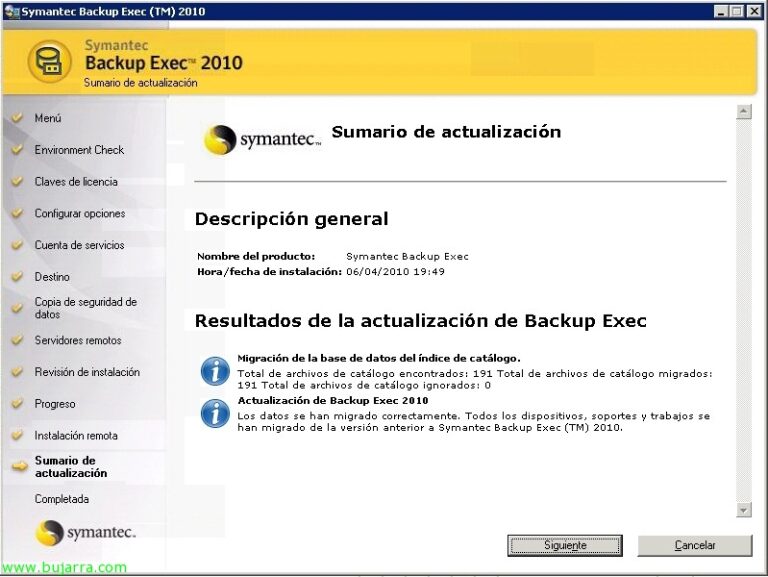This screenshot has width=768, height=577.
Task: Select the Progreso step
Action: click(55, 404)
